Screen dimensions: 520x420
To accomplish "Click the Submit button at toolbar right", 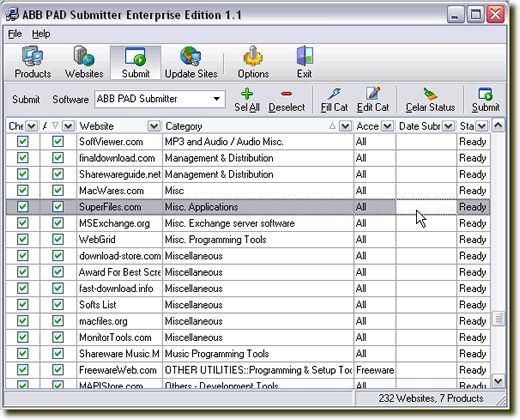I will 485,100.
